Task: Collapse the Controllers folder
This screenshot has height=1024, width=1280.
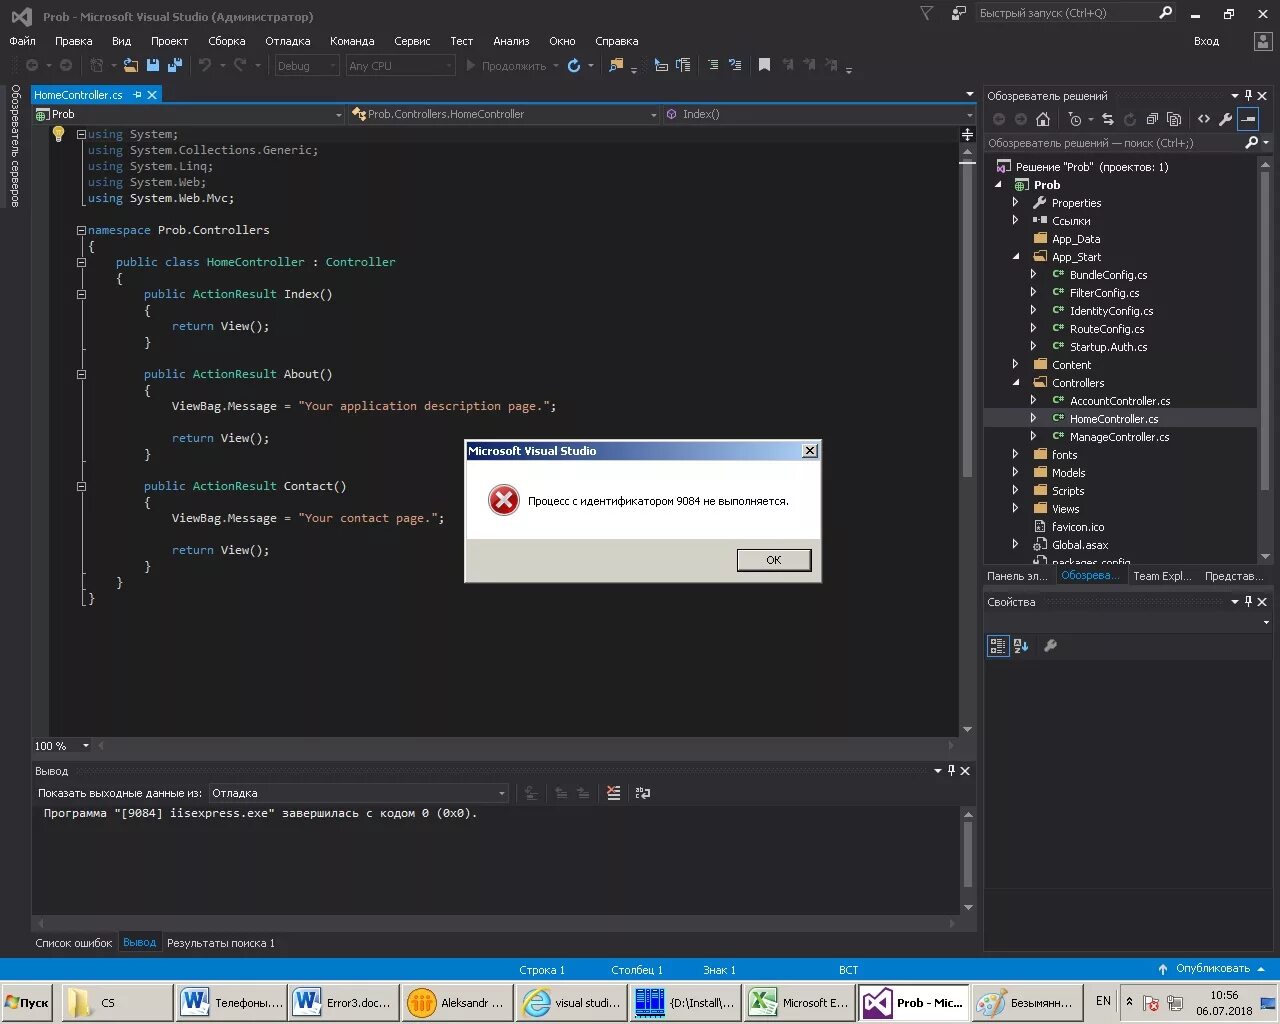Action: (x=1015, y=383)
